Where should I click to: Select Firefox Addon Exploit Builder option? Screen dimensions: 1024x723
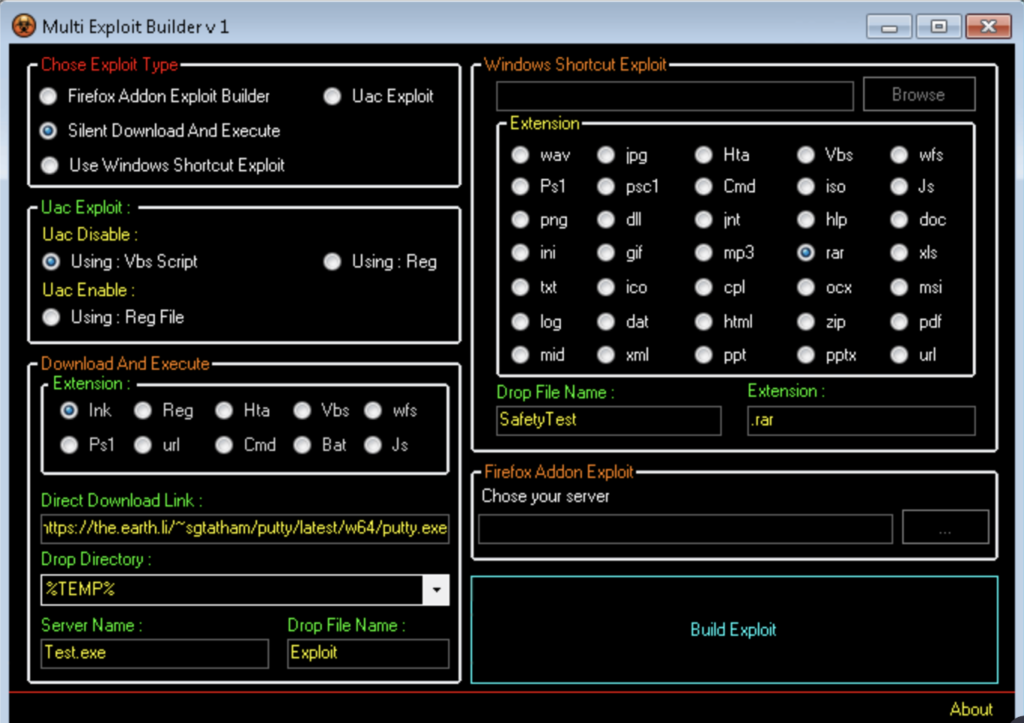(48, 97)
